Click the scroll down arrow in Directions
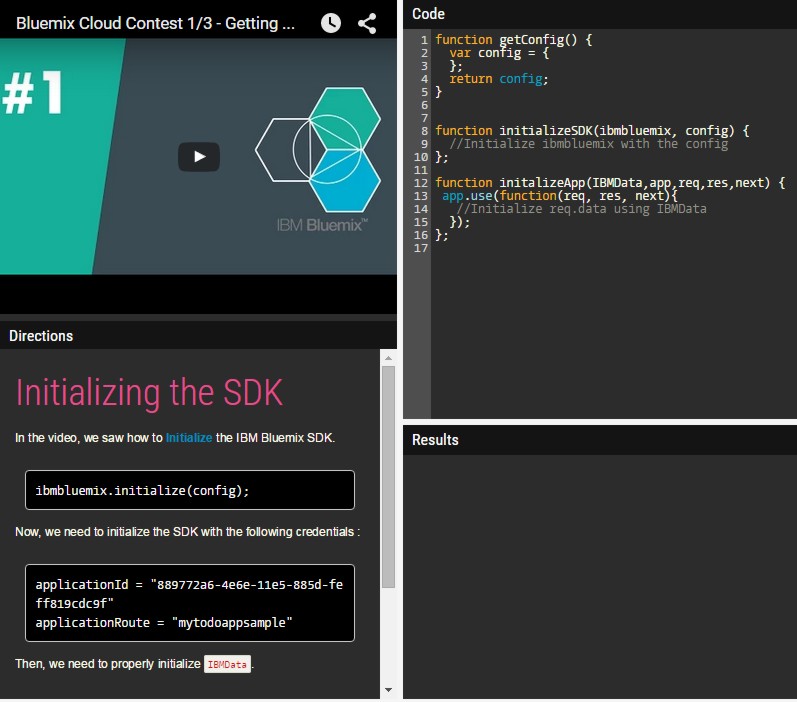Screen dimensions: 797x702 tap(388, 689)
